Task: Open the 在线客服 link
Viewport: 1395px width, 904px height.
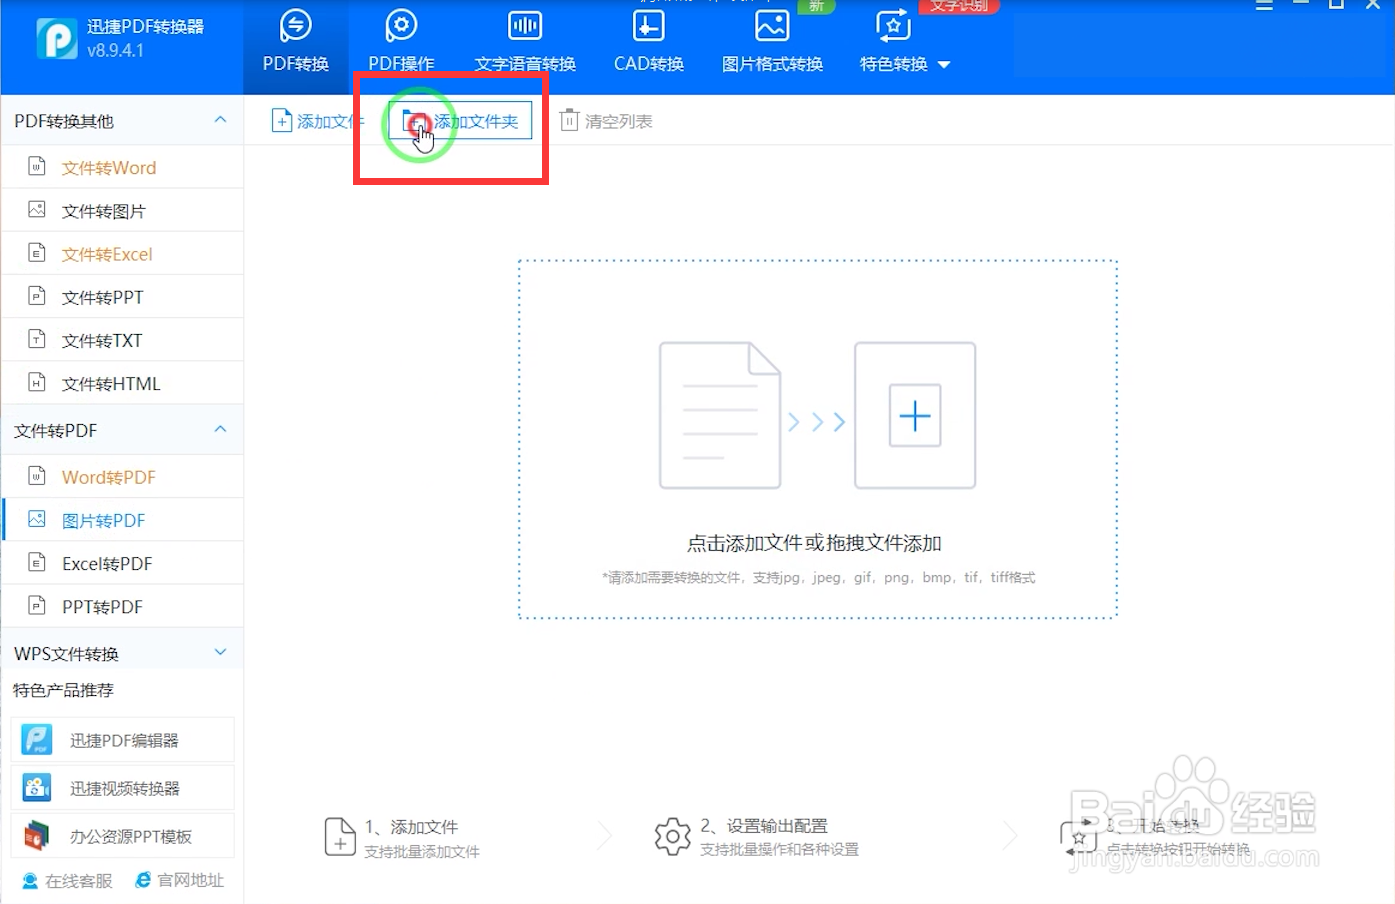Action: point(67,880)
